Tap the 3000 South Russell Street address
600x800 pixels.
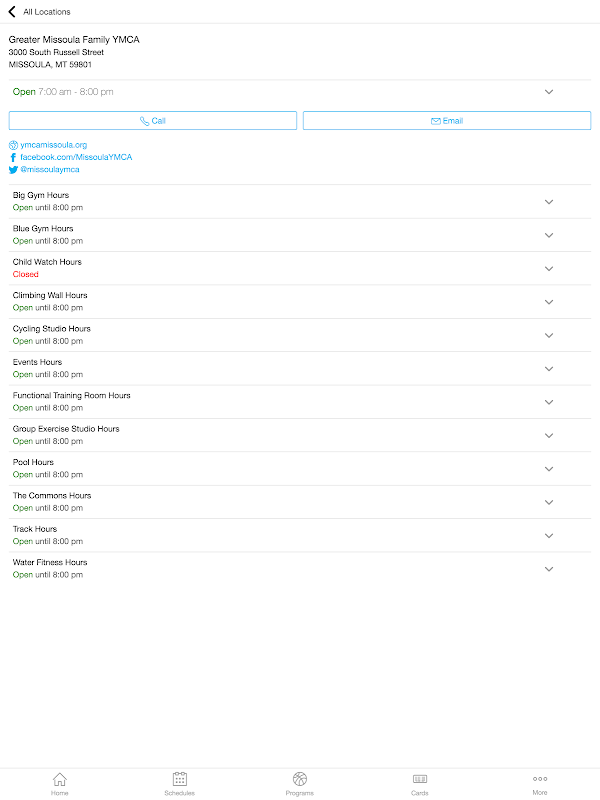tap(56, 52)
